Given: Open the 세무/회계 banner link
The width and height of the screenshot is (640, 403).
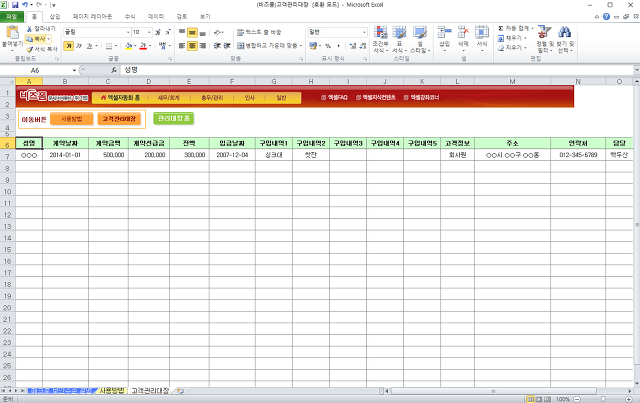Looking at the screenshot, I should coord(169,98).
